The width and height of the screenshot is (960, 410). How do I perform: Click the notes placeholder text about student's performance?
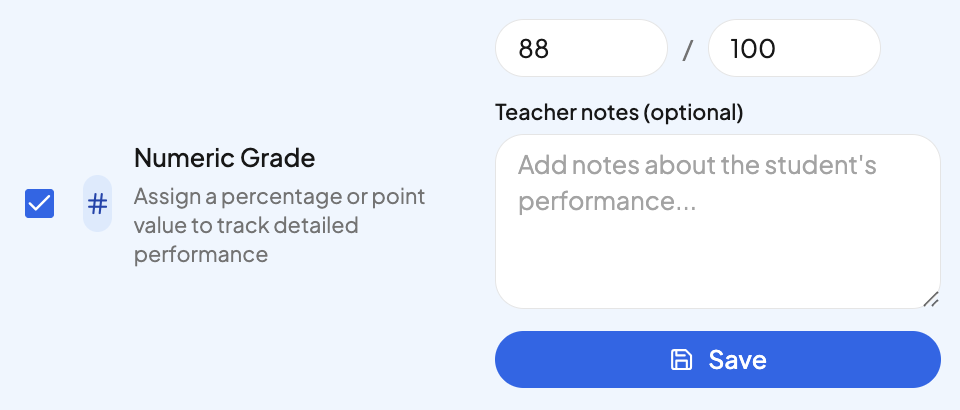[x=697, y=183]
